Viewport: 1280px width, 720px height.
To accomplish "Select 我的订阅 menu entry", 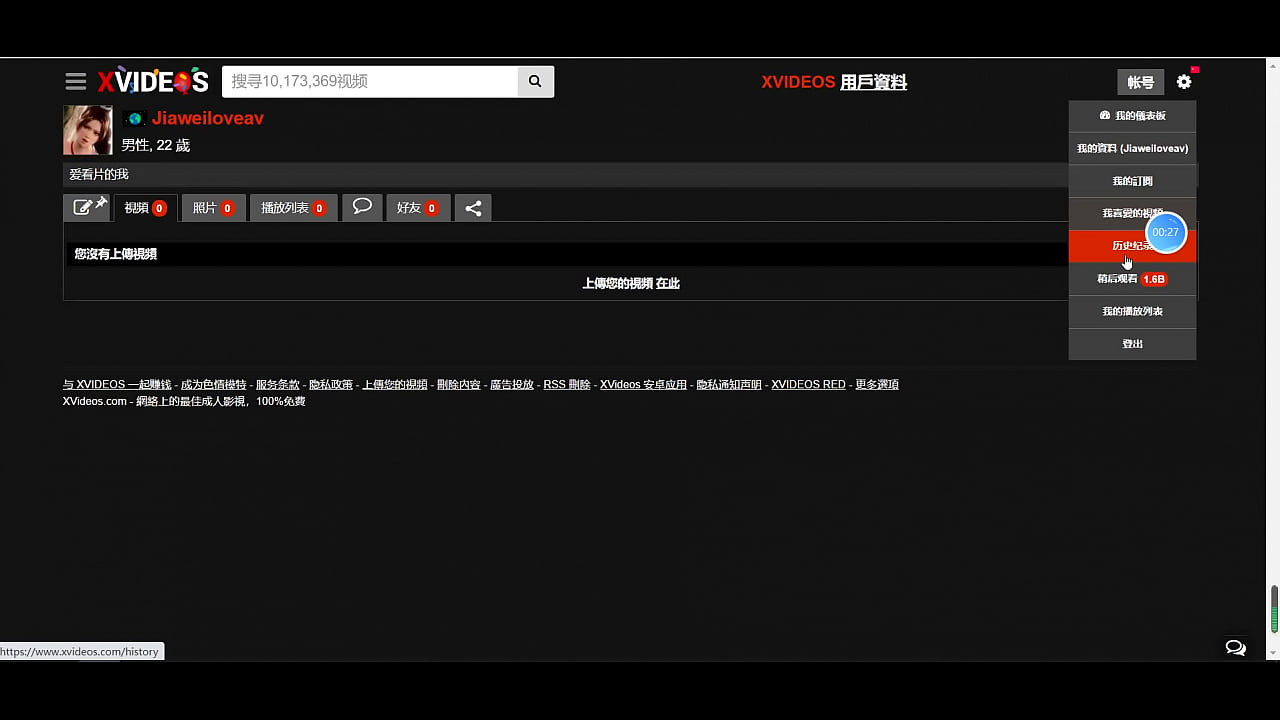I will (x=1132, y=181).
